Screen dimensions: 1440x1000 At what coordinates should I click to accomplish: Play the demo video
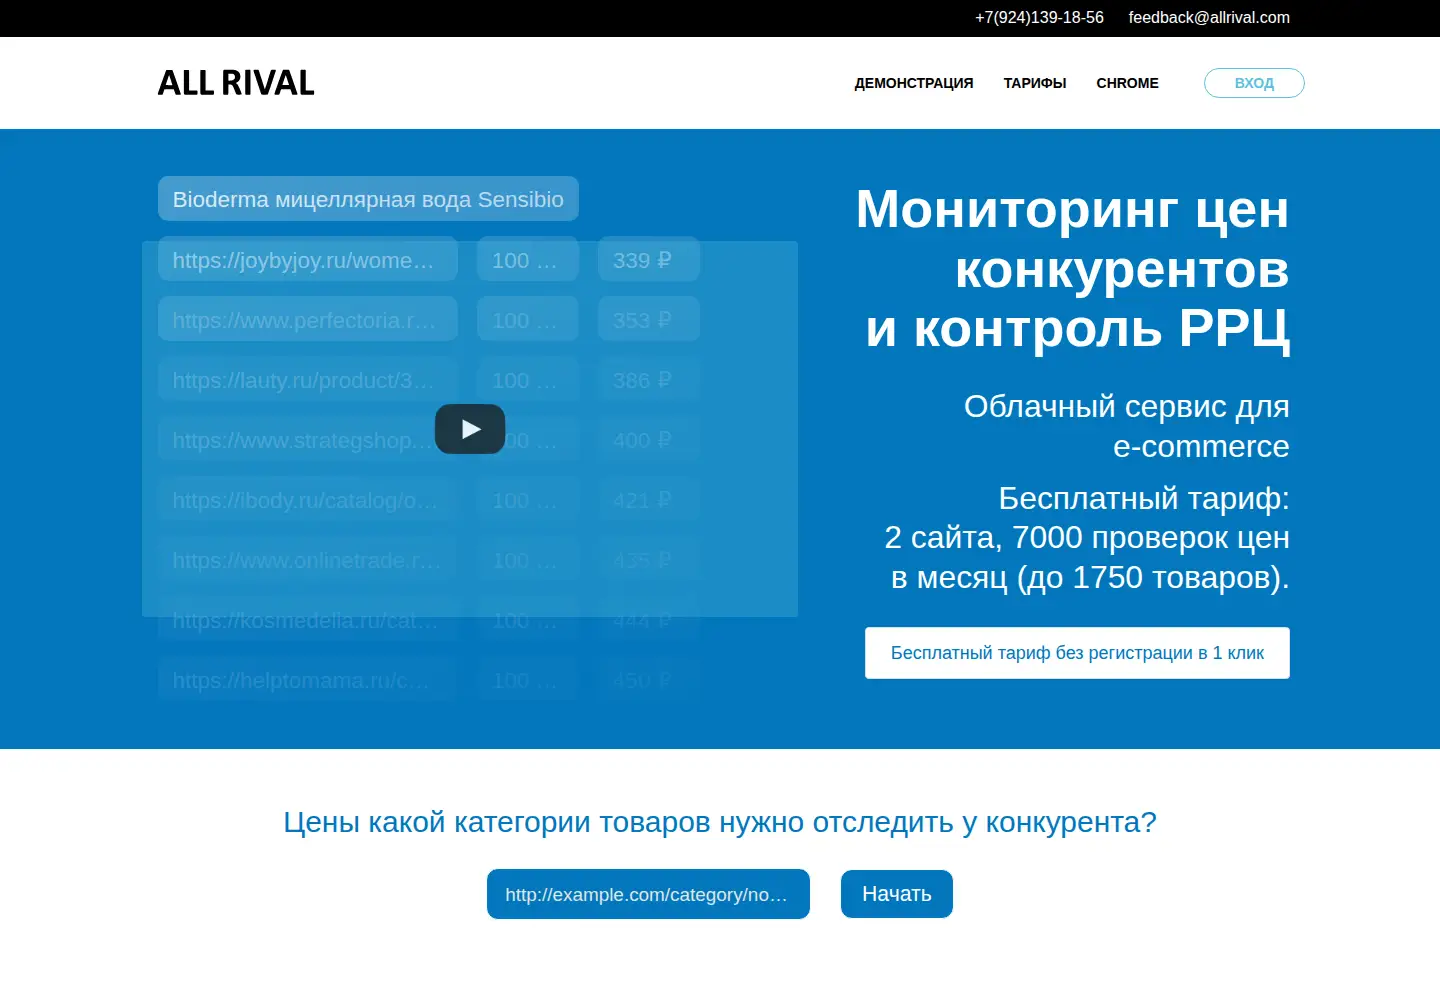click(x=470, y=429)
